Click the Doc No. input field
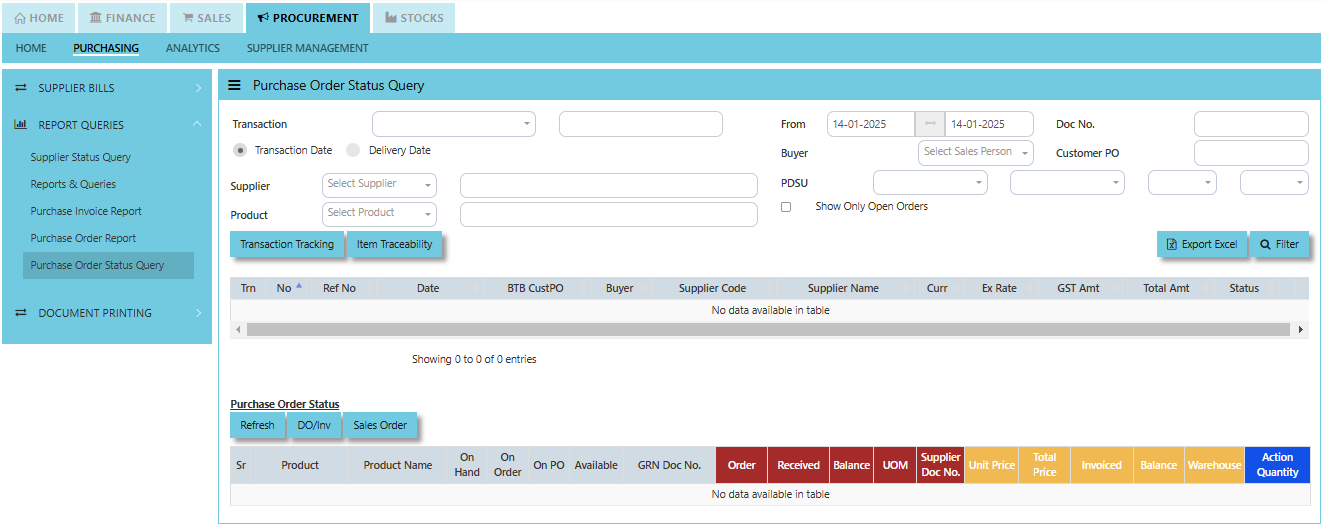Image resolution: width=1325 pixels, height=528 pixels. point(1251,124)
